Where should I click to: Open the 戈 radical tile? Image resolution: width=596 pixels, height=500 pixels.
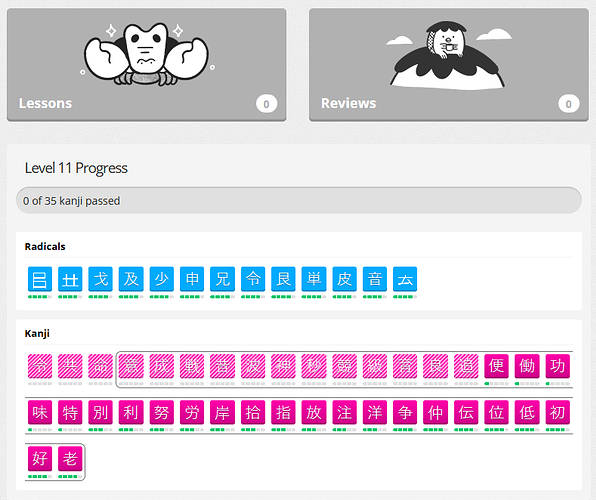coord(101,279)
